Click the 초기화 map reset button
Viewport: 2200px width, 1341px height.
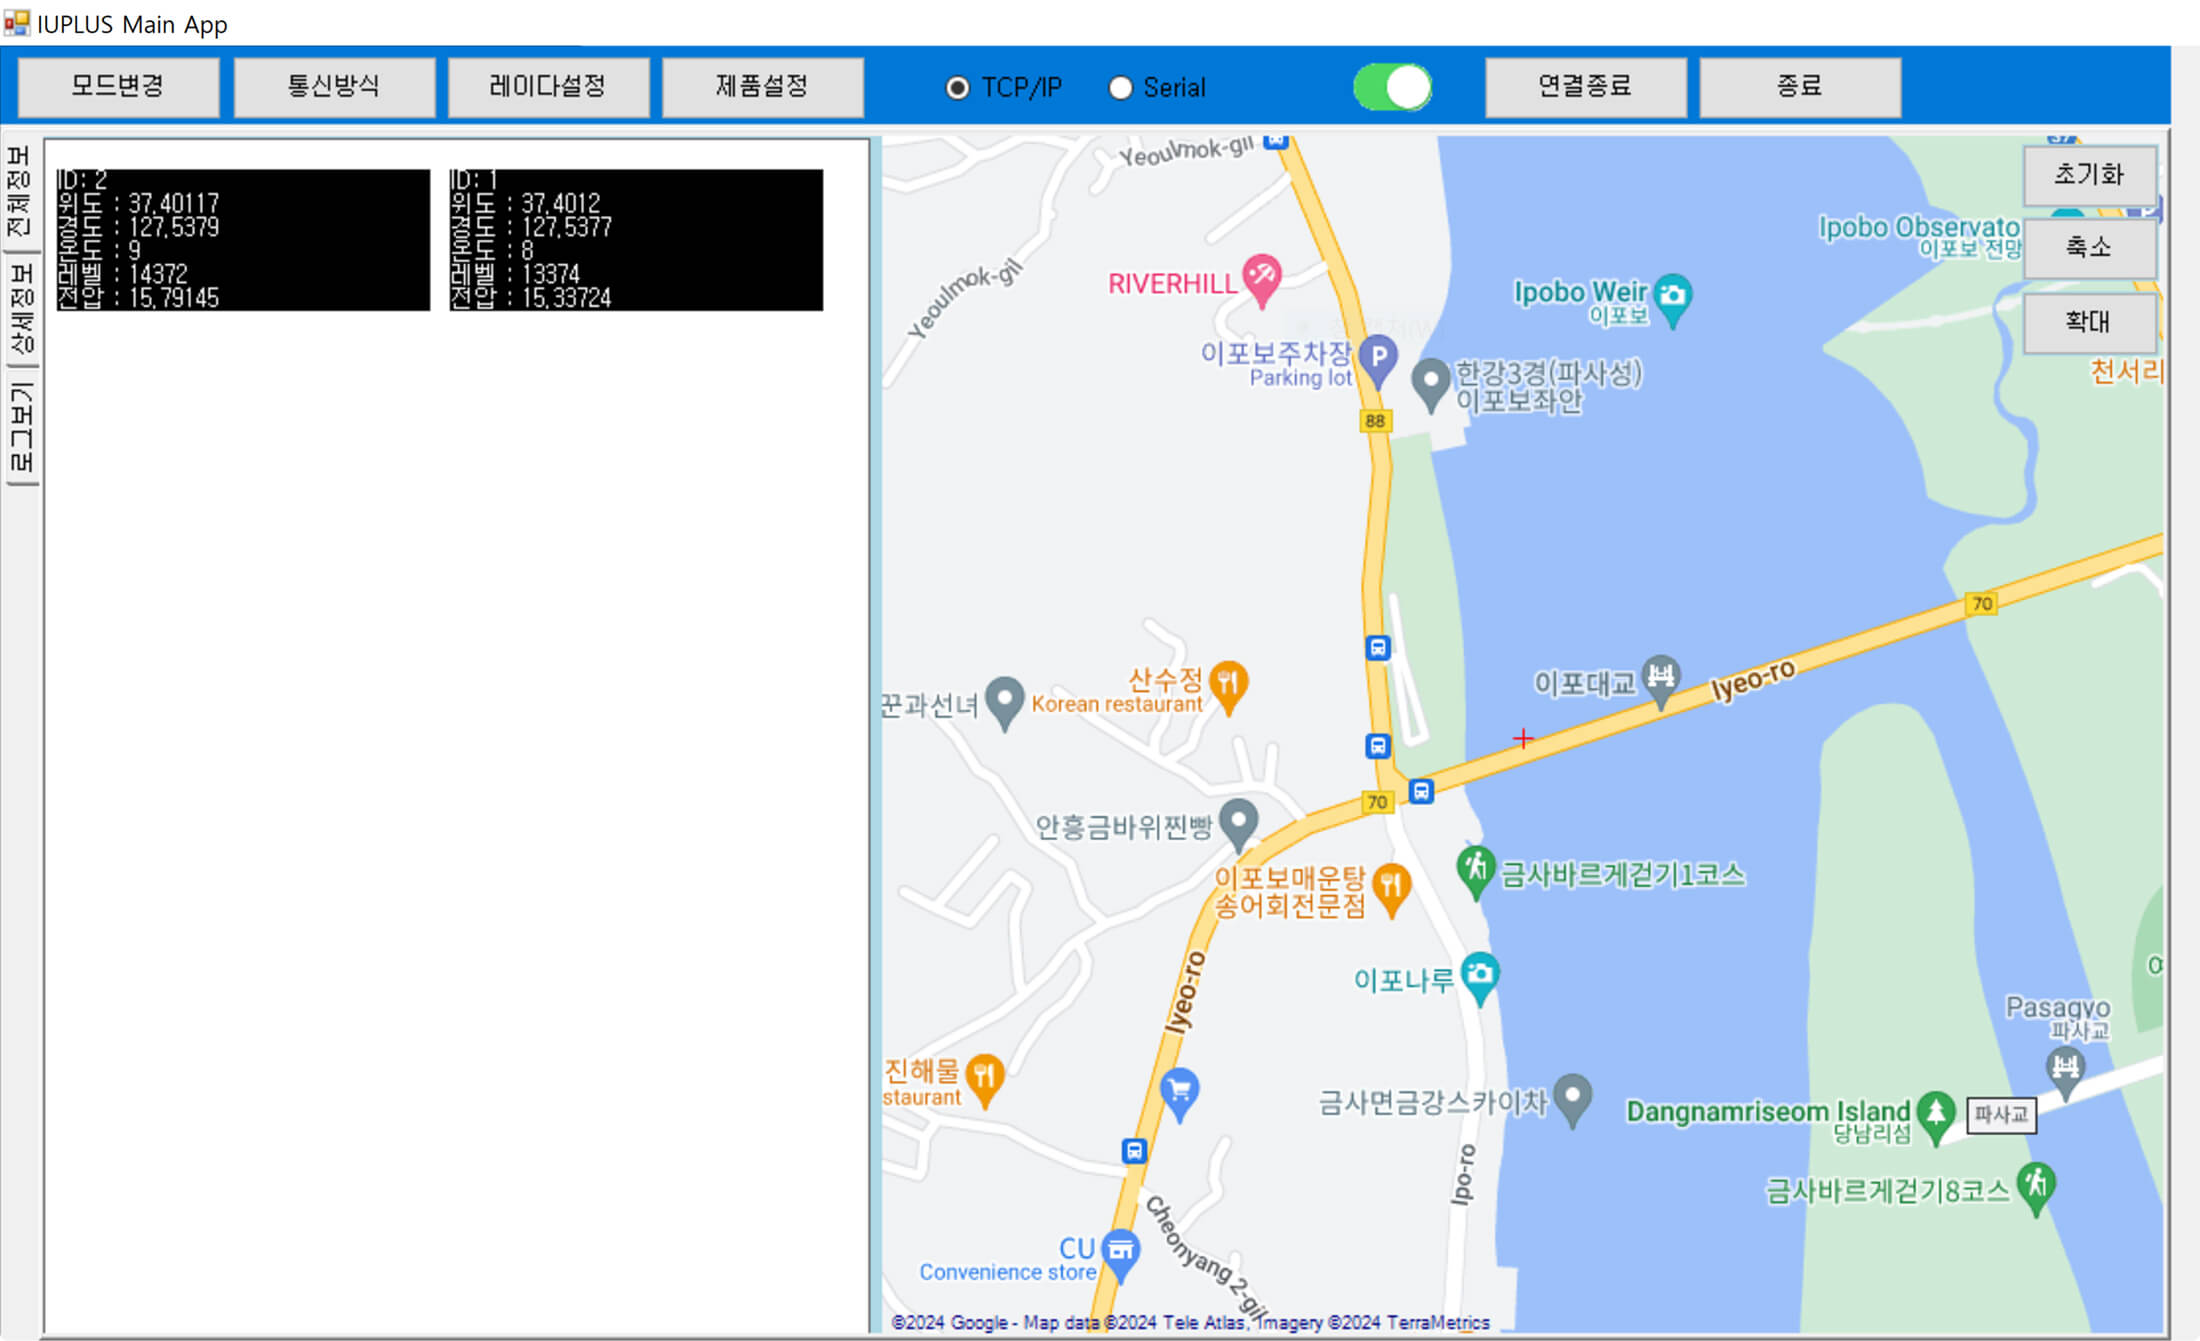pos(2088,175)
